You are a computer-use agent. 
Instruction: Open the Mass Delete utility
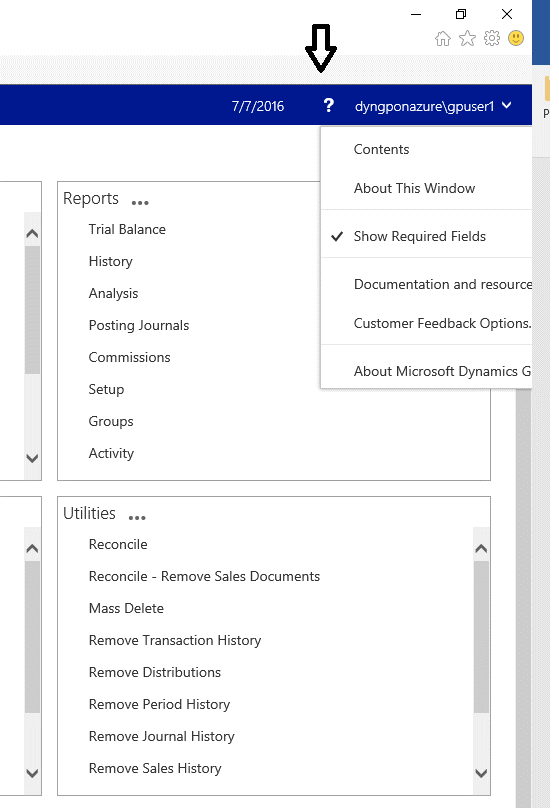click(x=126, y=608)
